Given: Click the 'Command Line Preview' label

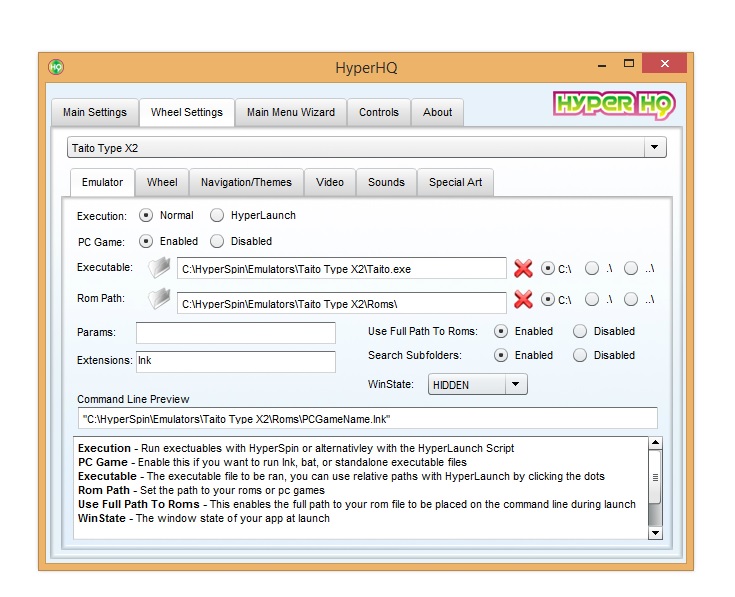Looking at the screenshot, I should pyautogui.click(x=133, y=399).
